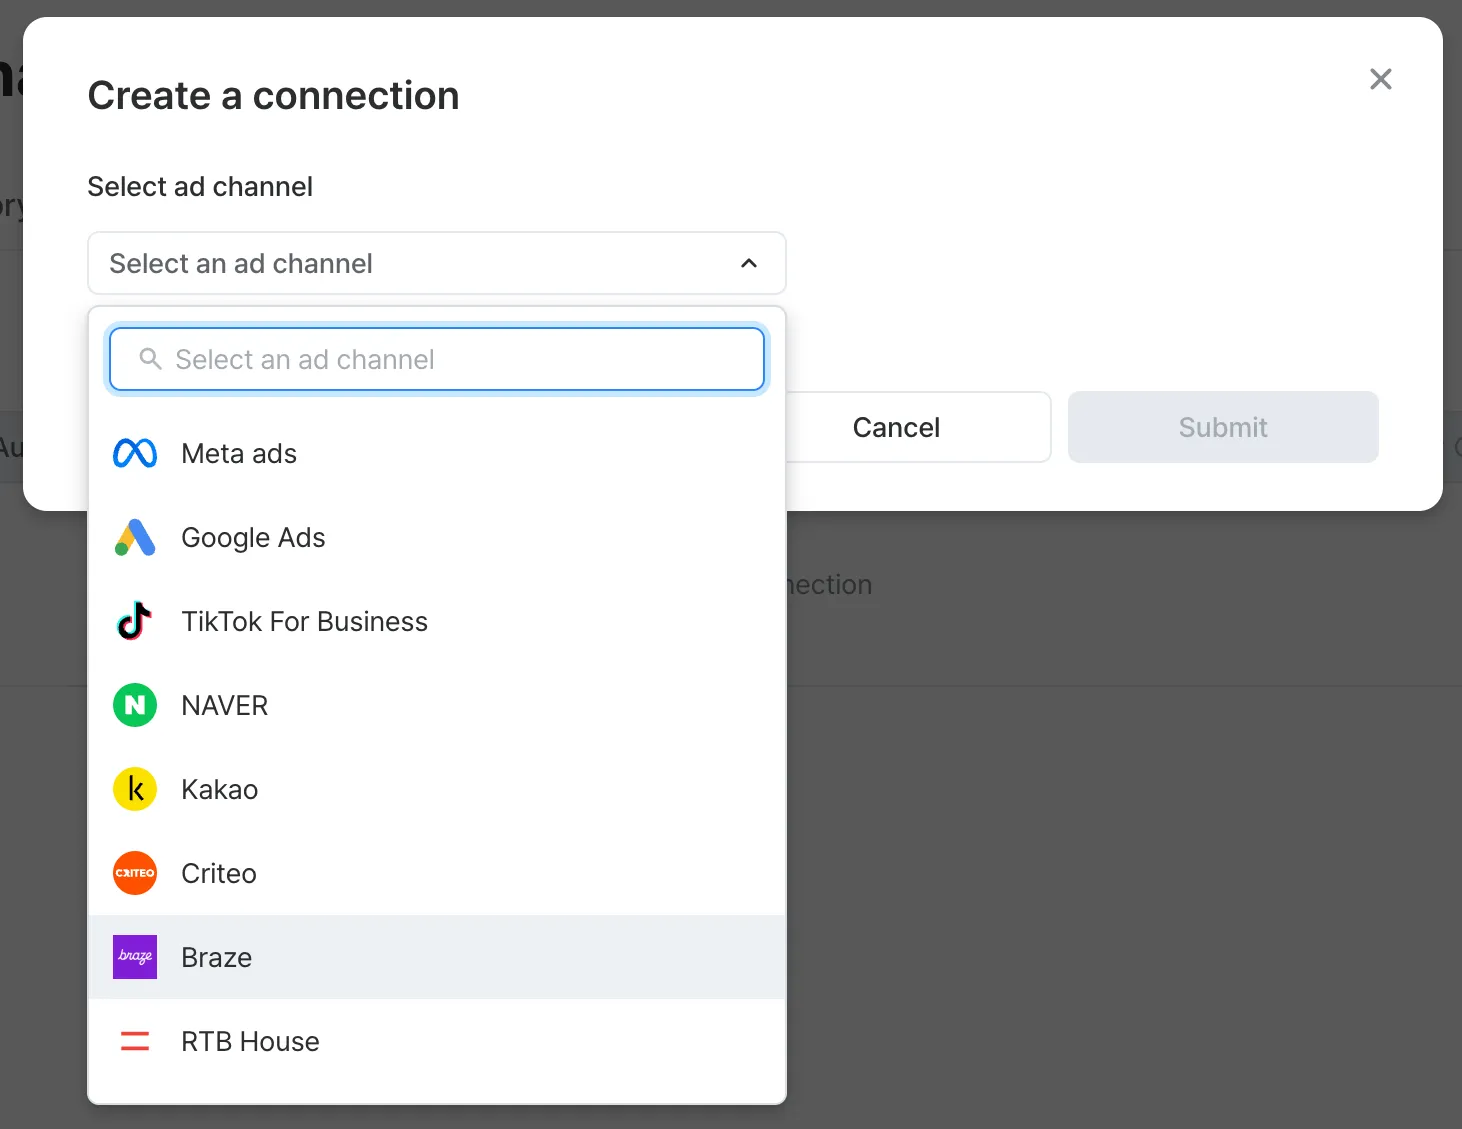Collapse the ad channel dropdown chevron

click(749, 263)
